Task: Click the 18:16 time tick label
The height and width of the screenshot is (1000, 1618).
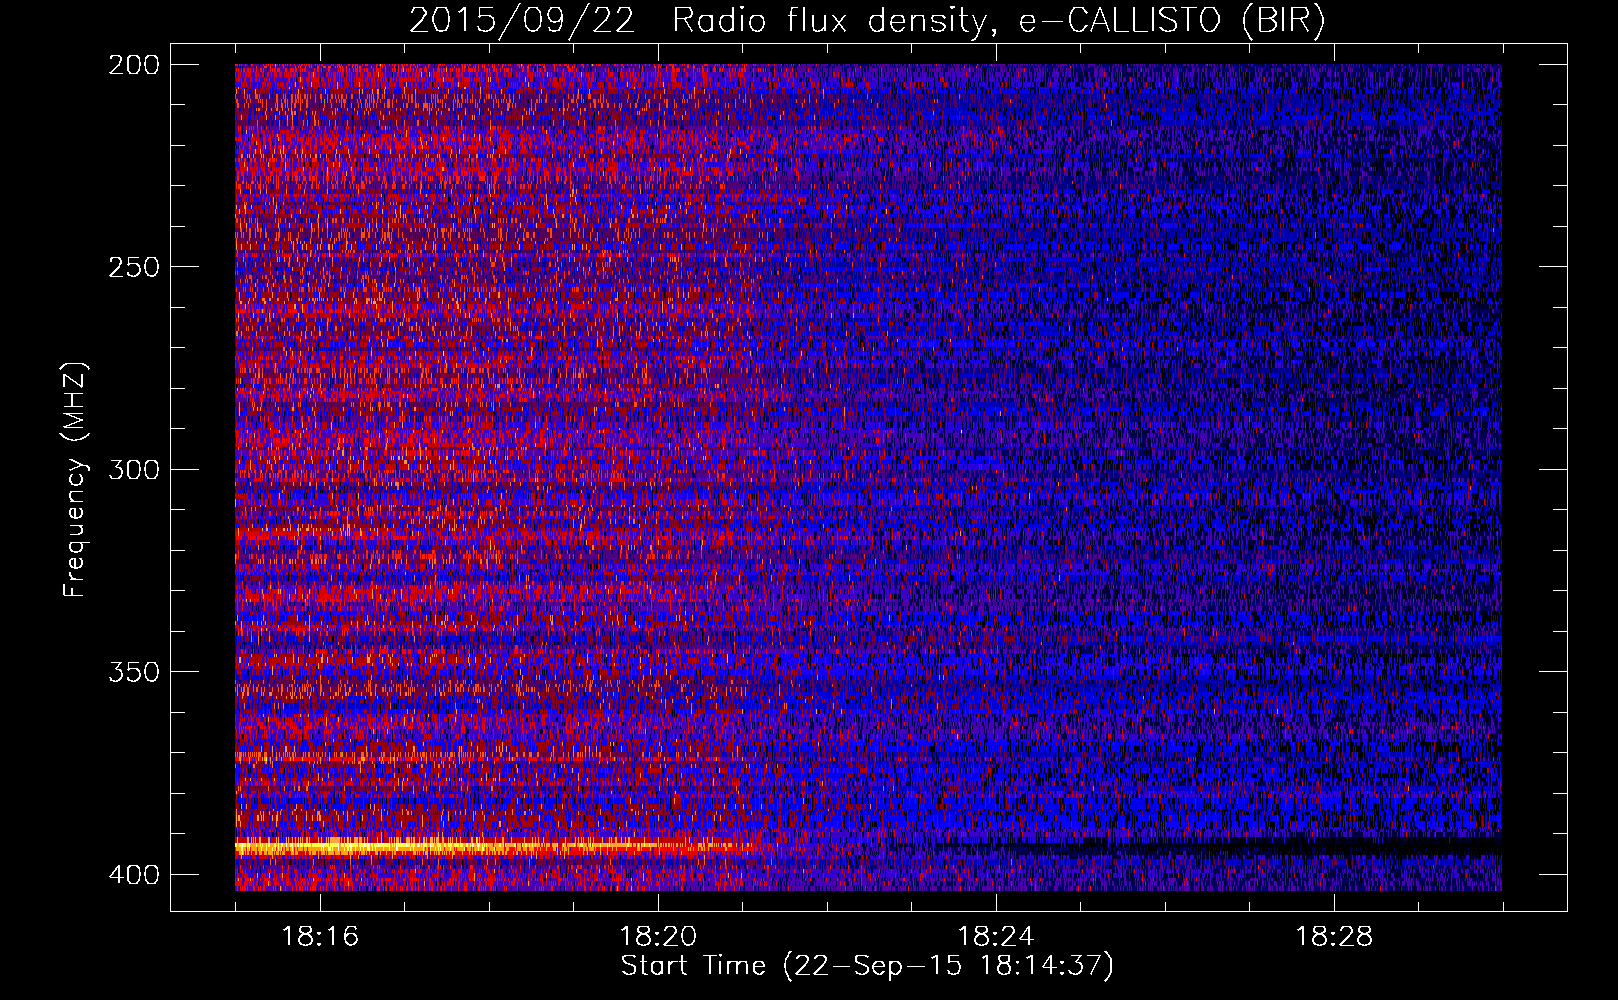Action: tap(320, 937)
